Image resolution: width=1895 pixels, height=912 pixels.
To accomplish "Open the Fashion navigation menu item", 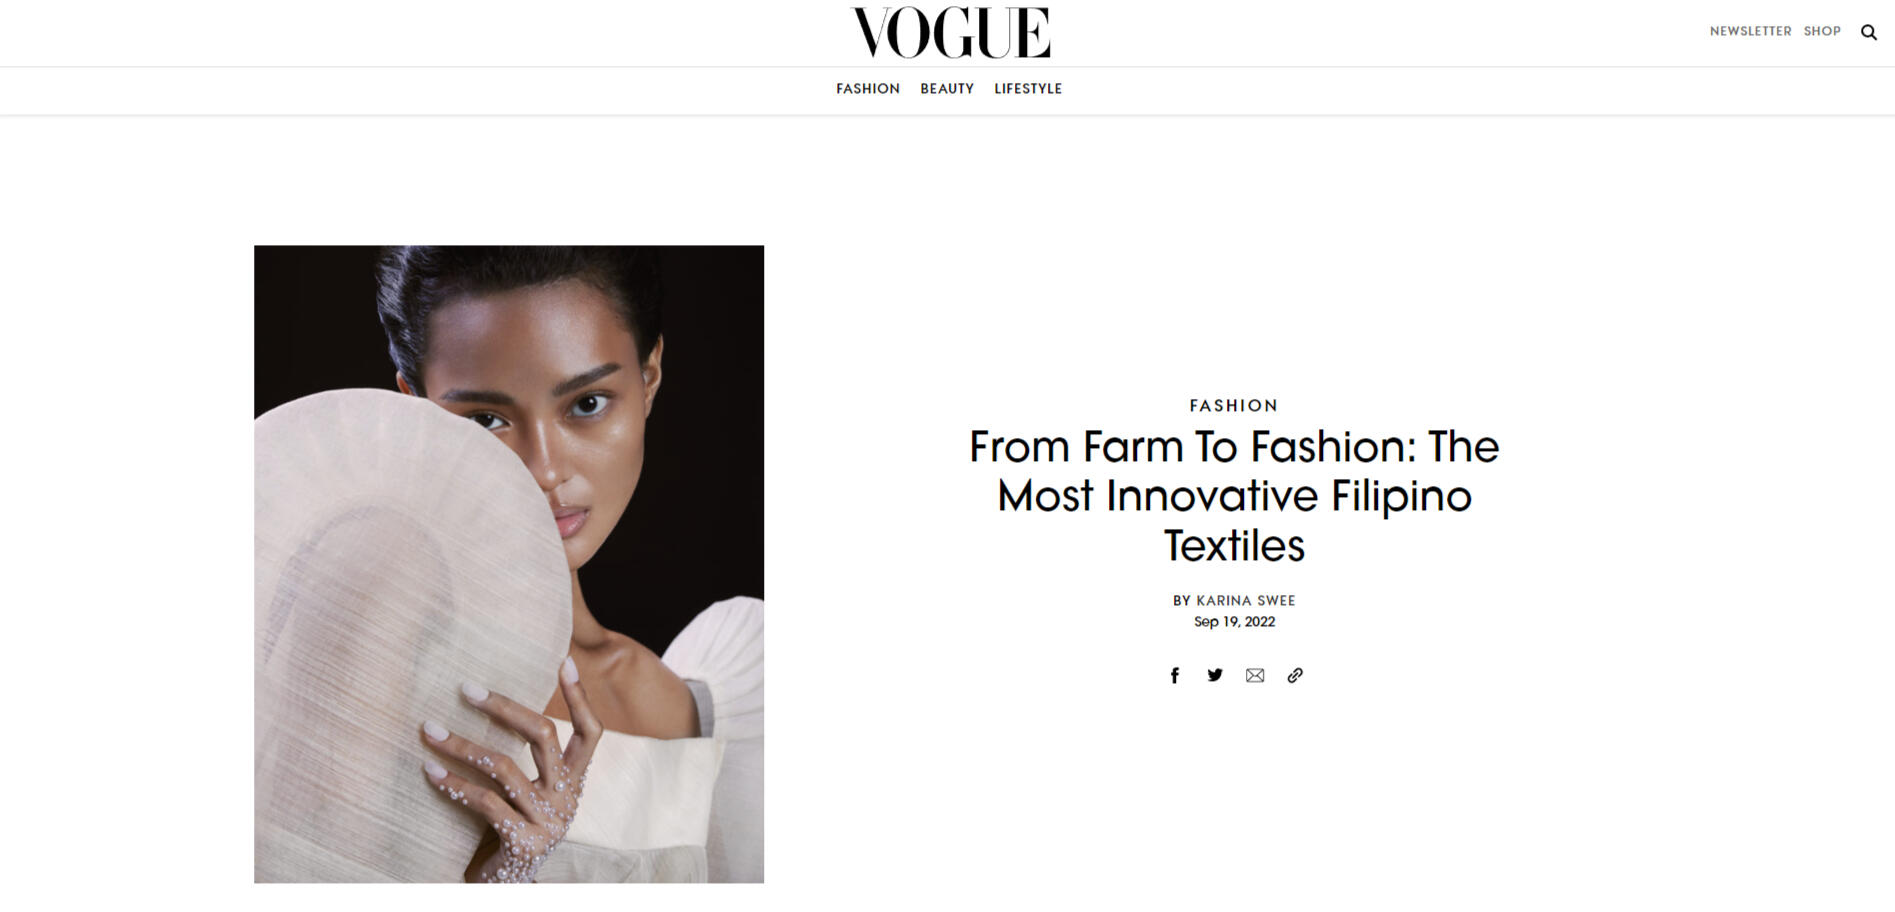I will [868, 89].
